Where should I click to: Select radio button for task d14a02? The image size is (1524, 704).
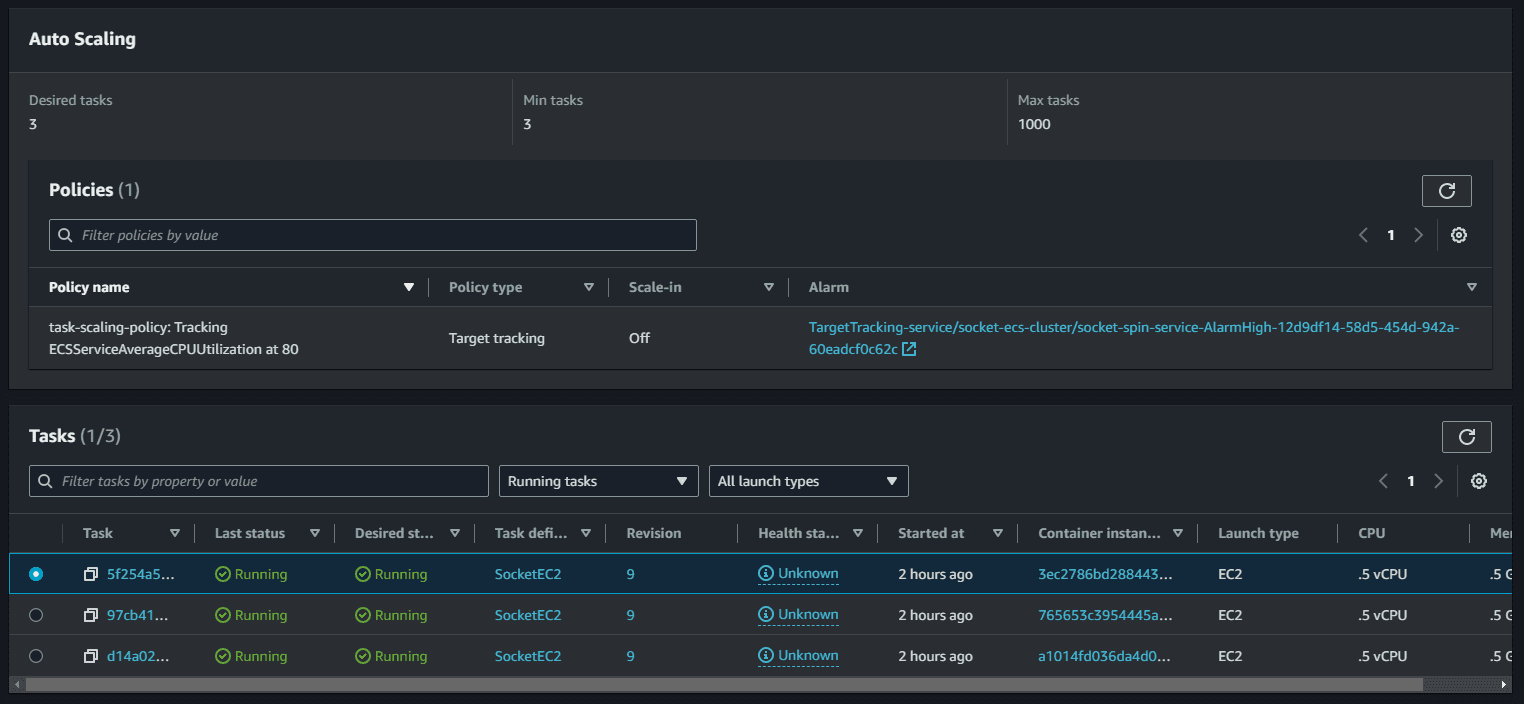(x=36, y=656)
